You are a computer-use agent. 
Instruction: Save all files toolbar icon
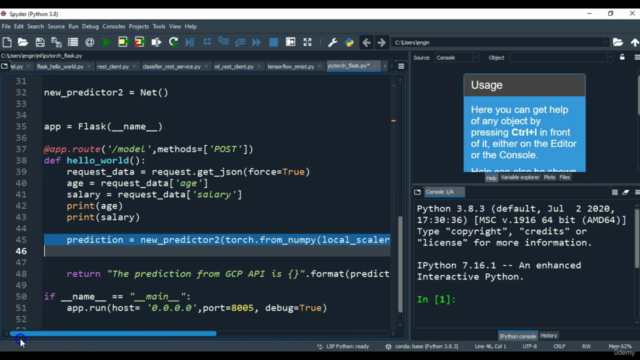(56, 42)
